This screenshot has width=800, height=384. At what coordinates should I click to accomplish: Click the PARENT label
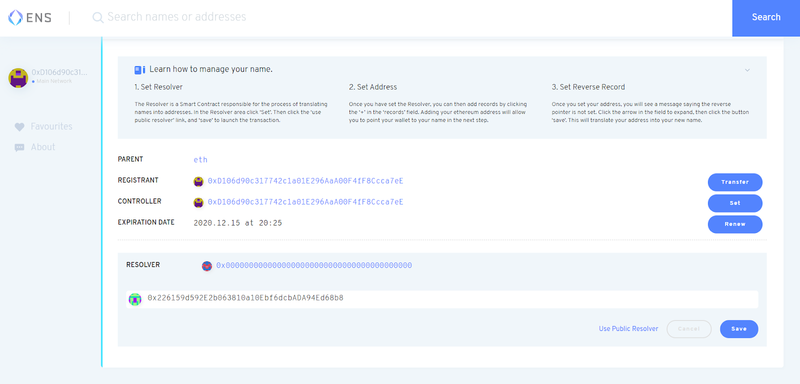click(131, 159)
